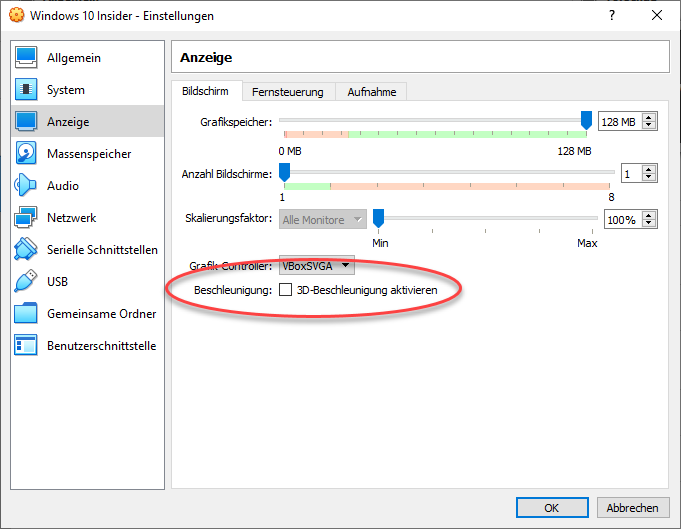Confirm settings with the OK button

(552, 508)
